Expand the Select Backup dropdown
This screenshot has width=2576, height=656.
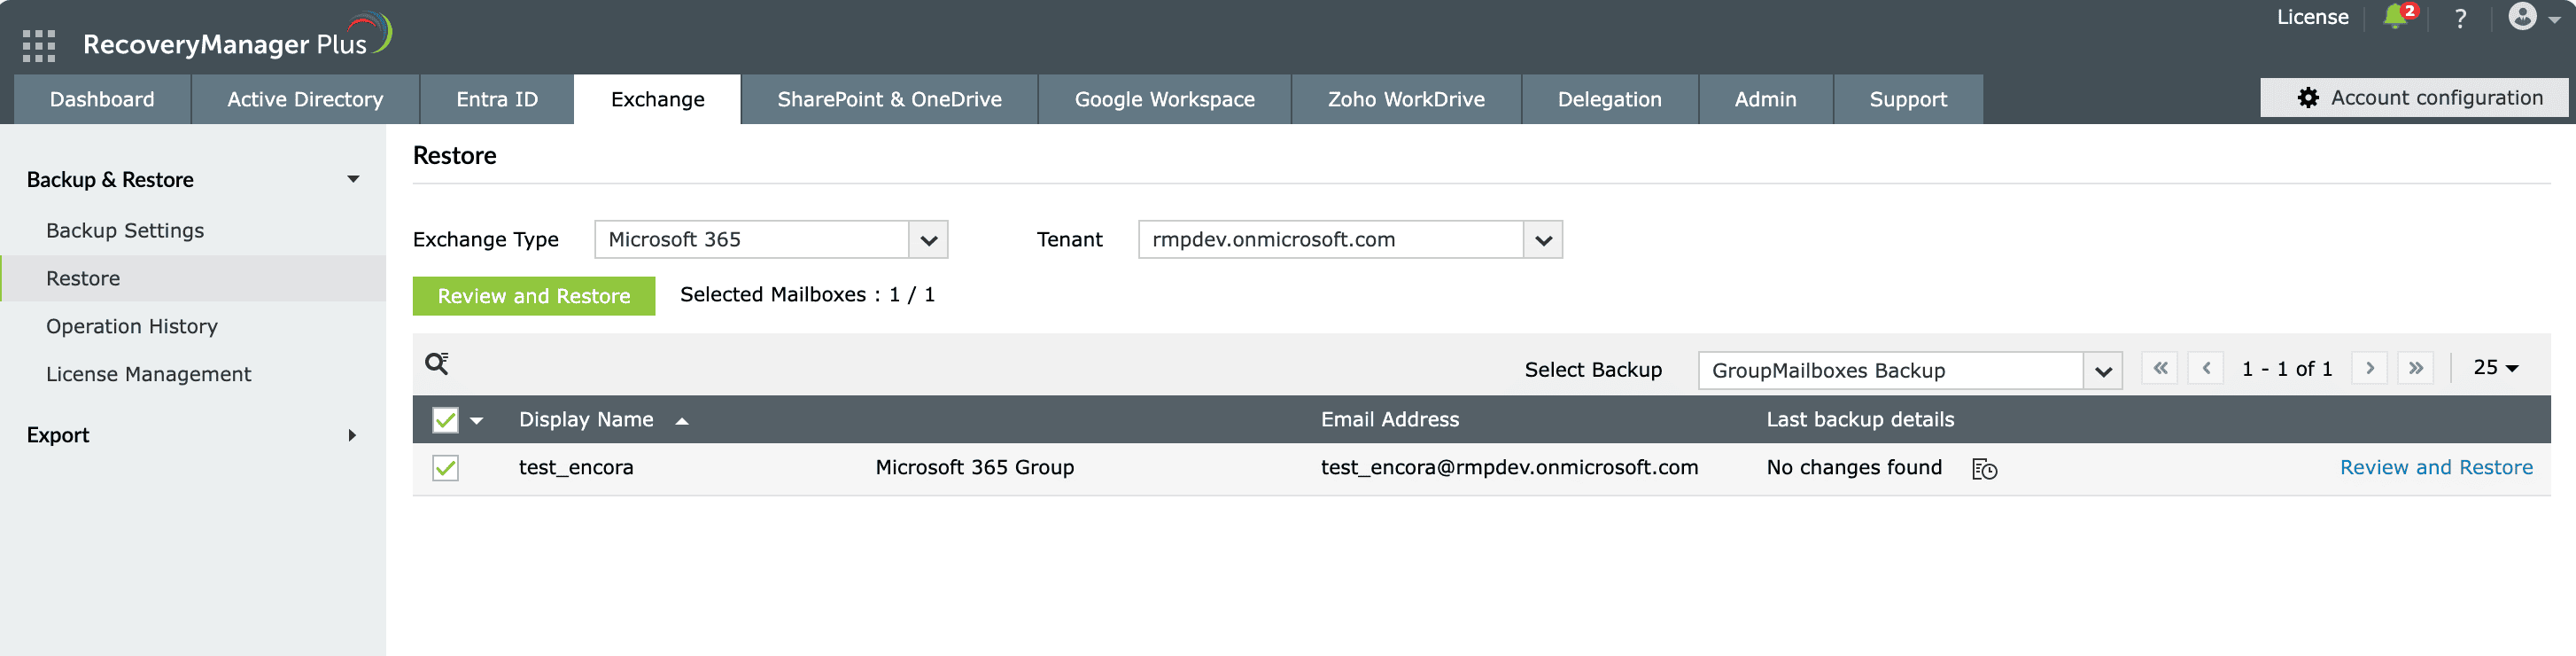[2102, 371]
